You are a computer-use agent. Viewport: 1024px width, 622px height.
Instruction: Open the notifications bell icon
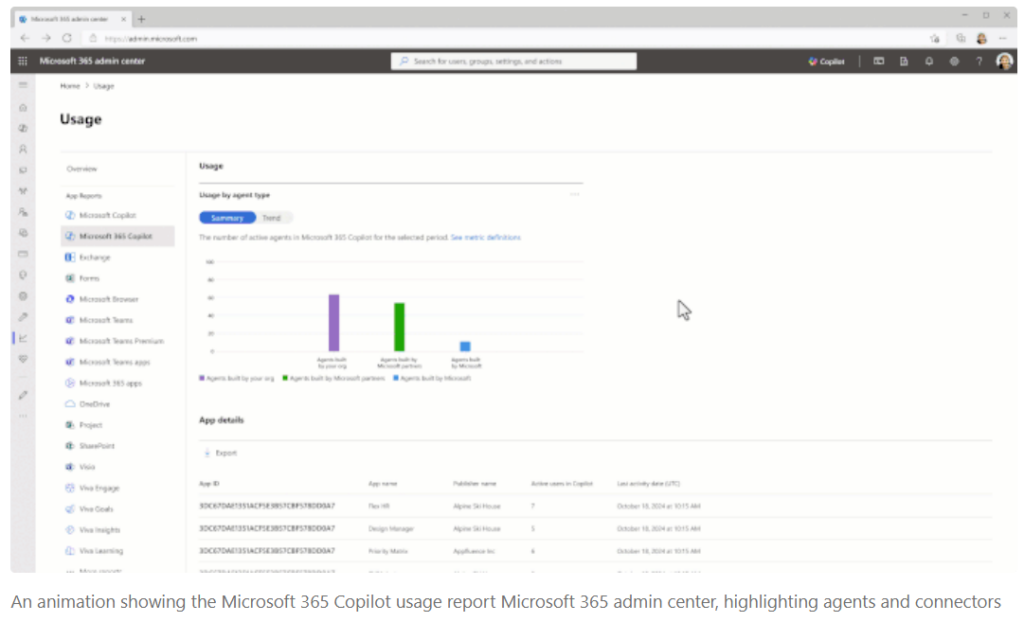pos(929,61)
